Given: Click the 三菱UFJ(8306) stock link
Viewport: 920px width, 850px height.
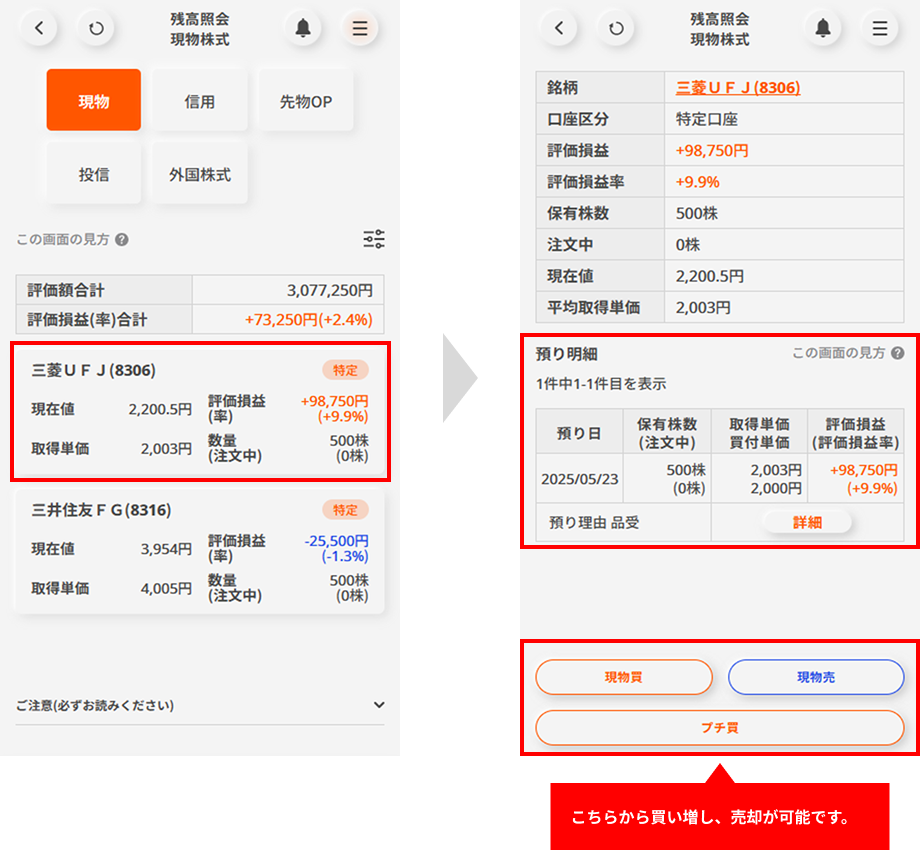Looking at the screenshot, I should (738, 88).
